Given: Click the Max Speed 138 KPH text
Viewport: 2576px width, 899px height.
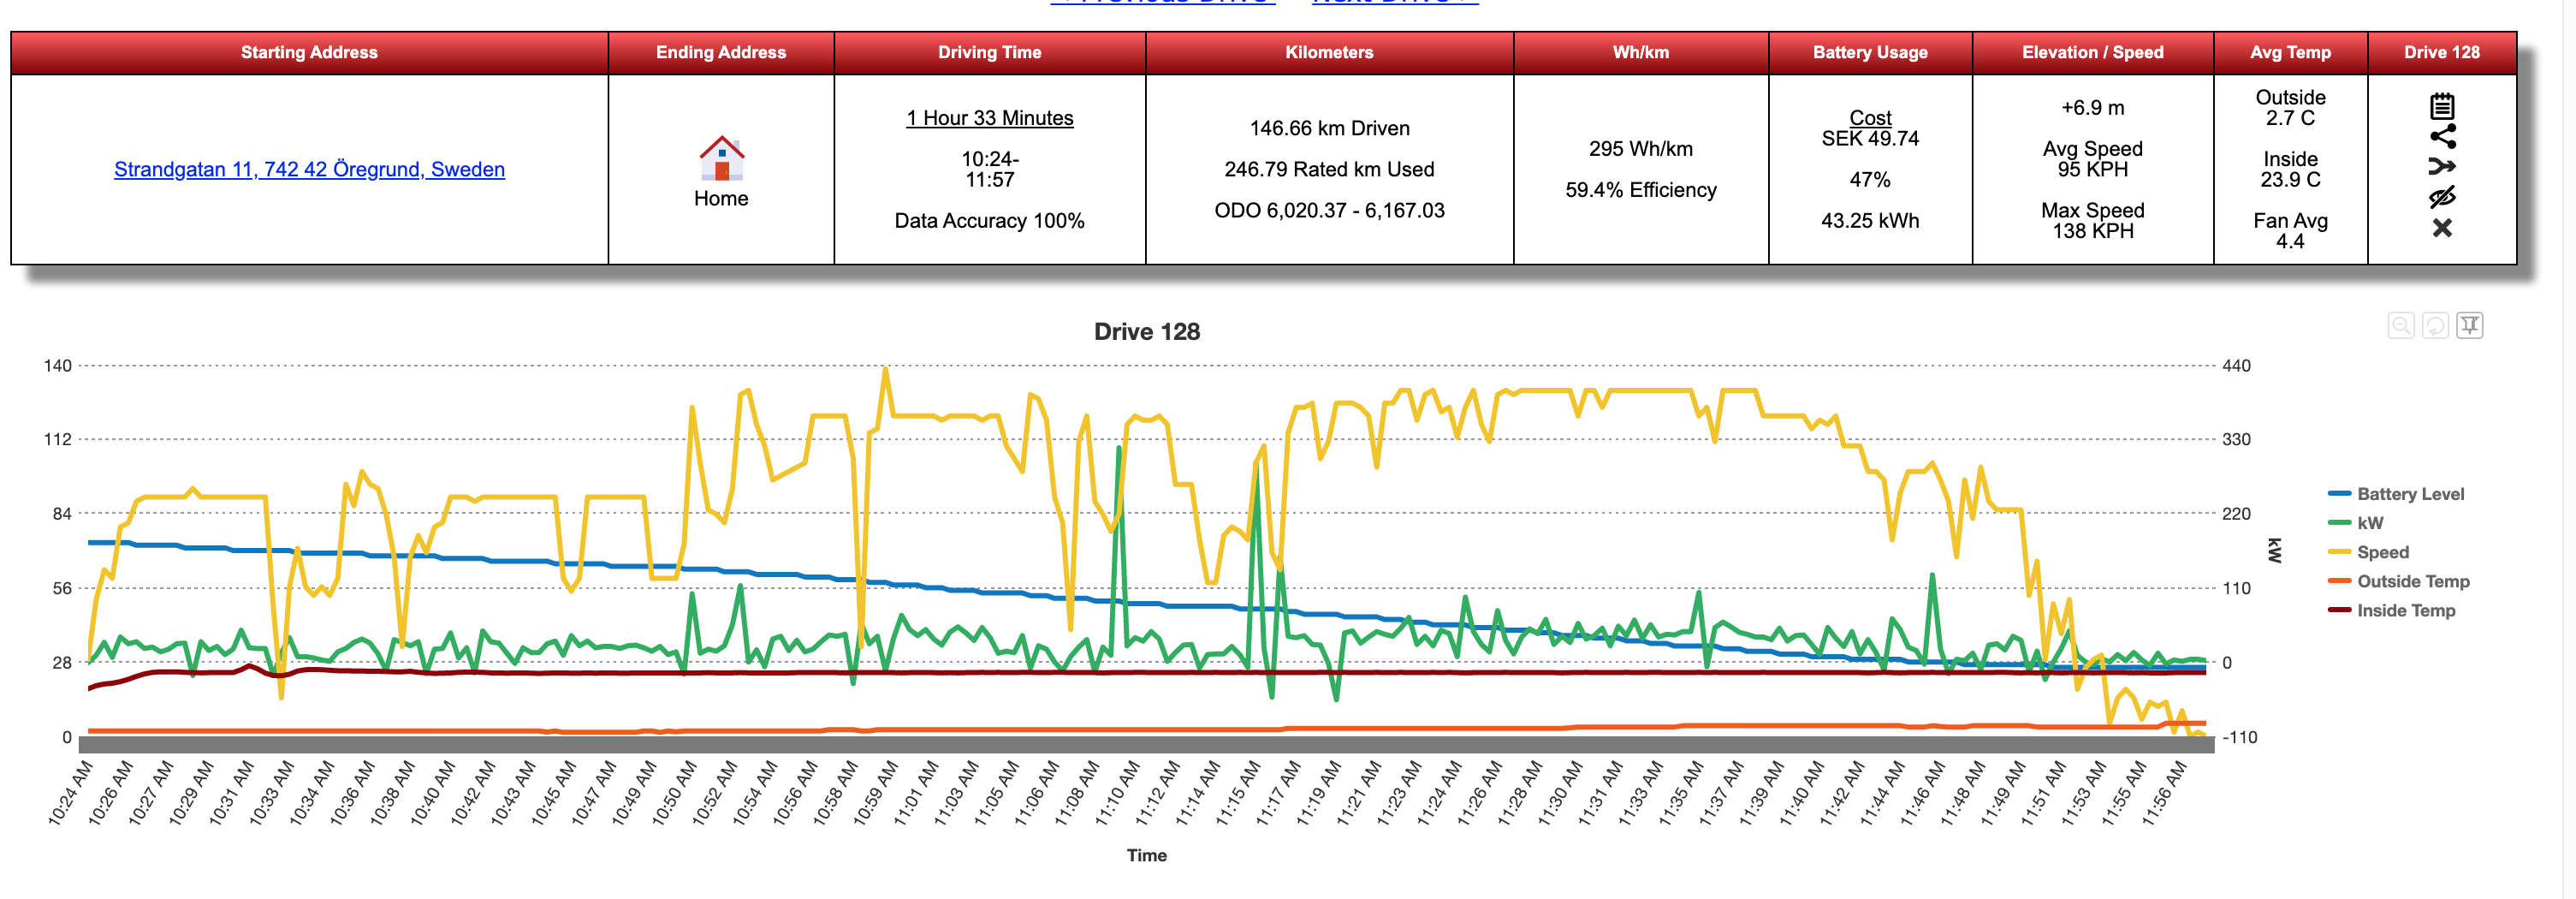Looking at the screenshot, I should [x=2092, y=221].
